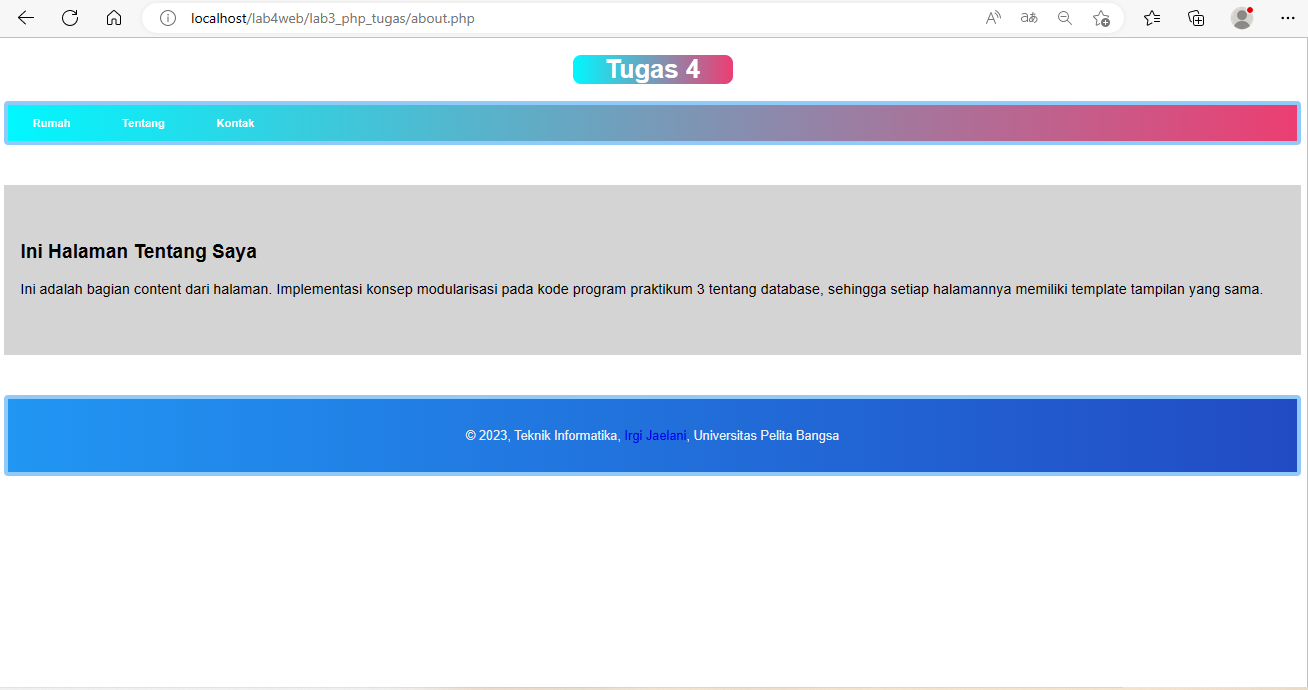The image size is (1308, 690).
Task: Click the site information icon in address bar
Action: click(x=166, y=18)
